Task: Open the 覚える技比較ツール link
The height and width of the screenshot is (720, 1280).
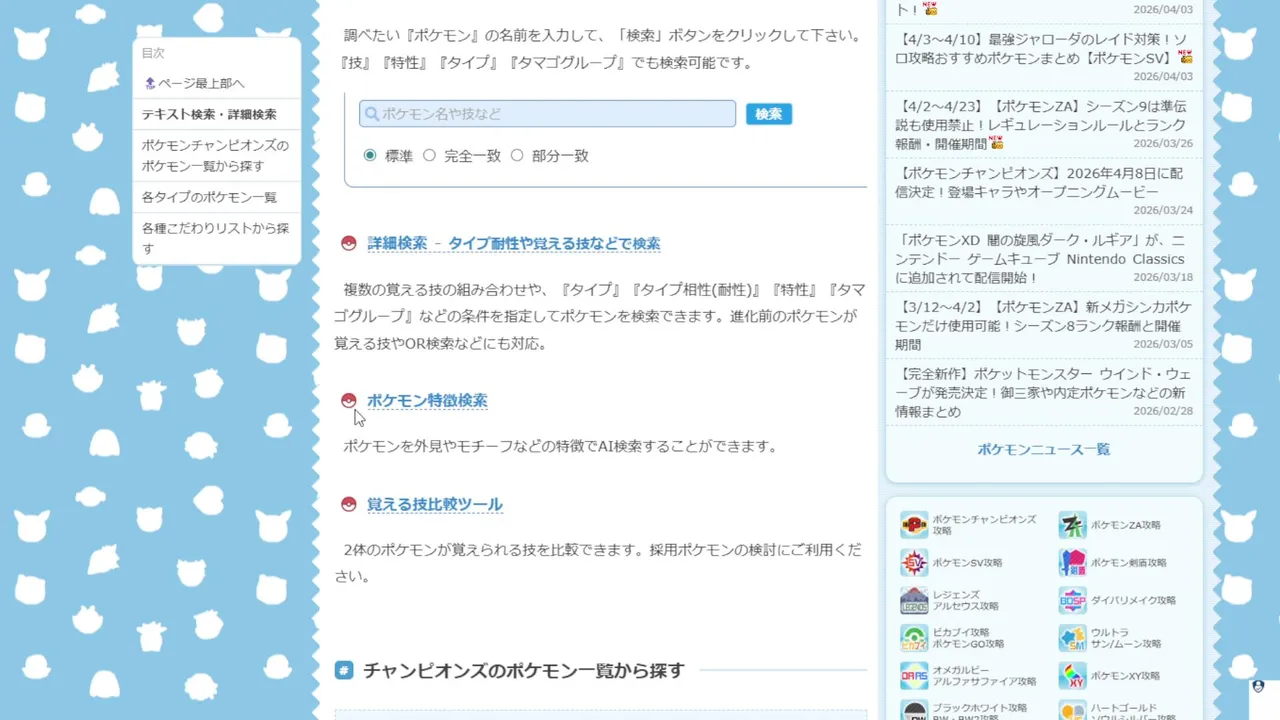Action: (434, 504)
